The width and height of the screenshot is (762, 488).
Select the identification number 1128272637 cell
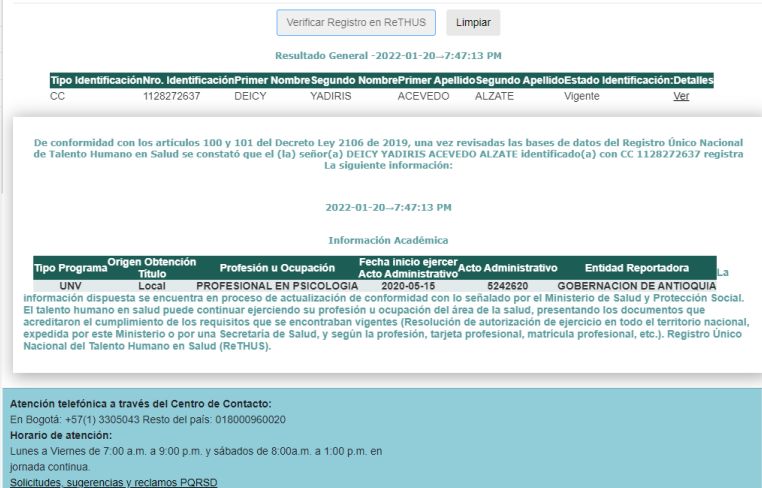[x=172, y=96]
